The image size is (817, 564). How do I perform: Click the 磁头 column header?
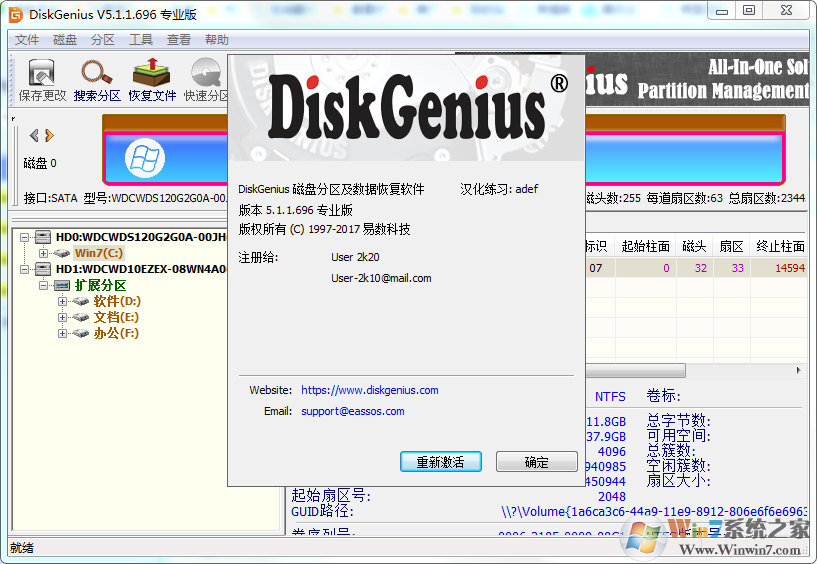pyautogui.click(x=695, y=247)
